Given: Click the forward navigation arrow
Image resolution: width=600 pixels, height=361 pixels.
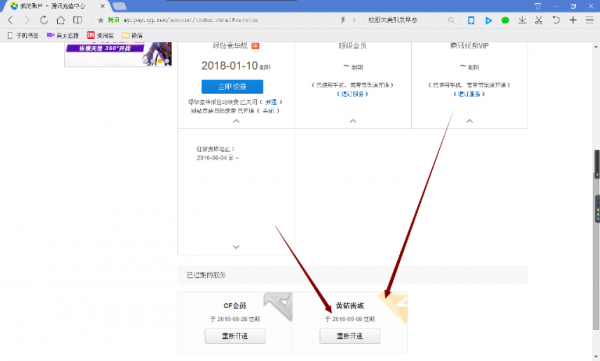Looking at the screenshot, I should click(27, 20).
